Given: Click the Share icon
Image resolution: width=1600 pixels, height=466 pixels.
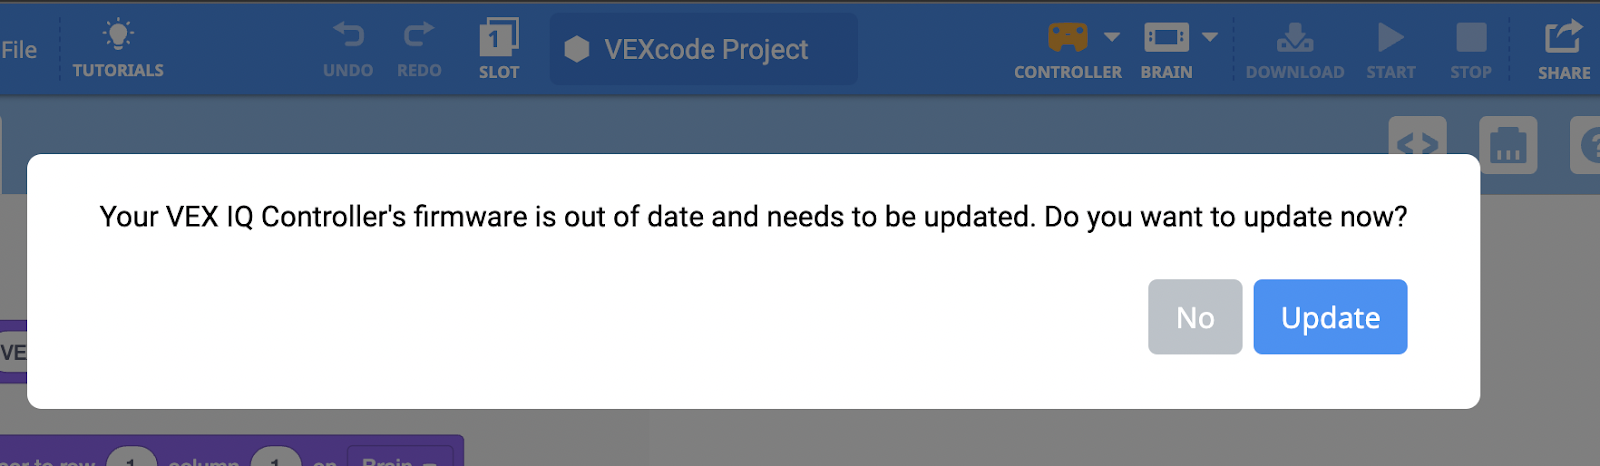Looking at the screenshot, I should coord(1564,38).
